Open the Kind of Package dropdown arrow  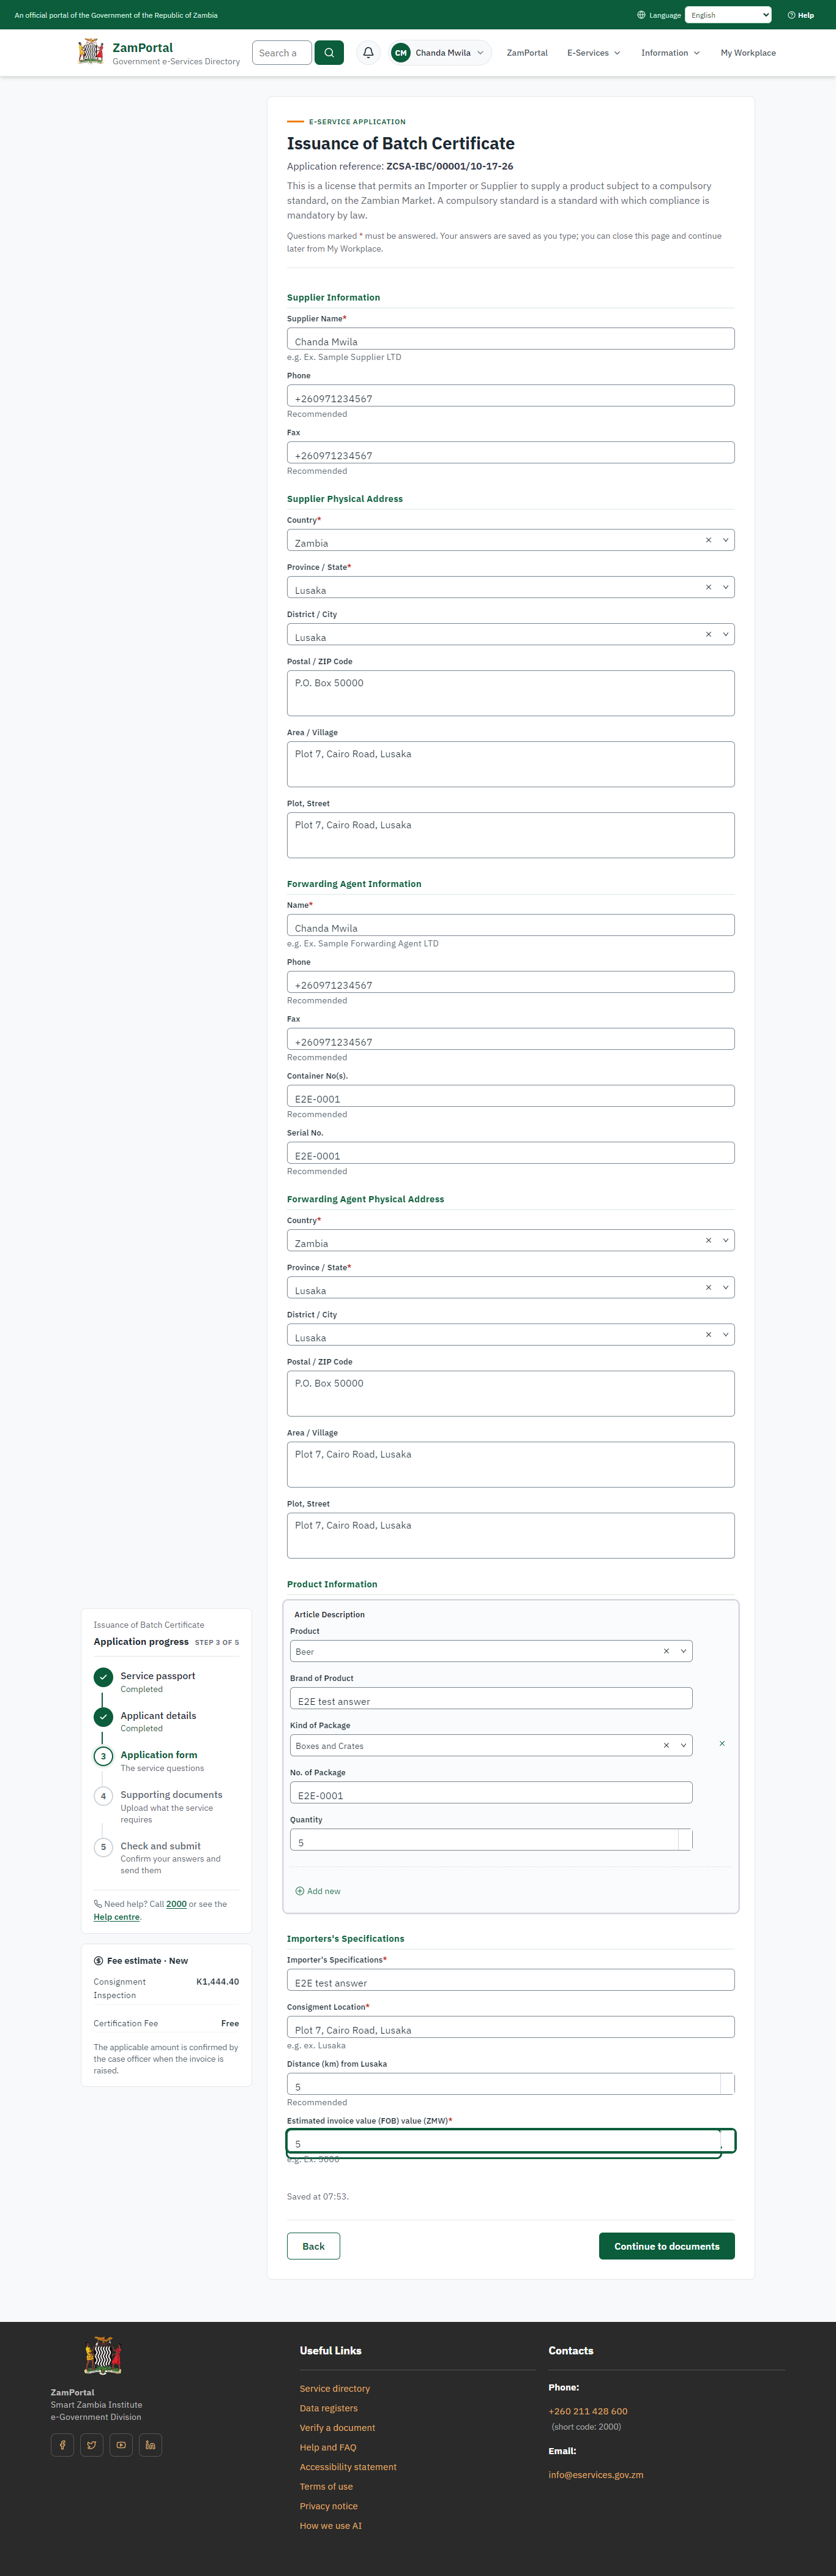click(683, 1745)
